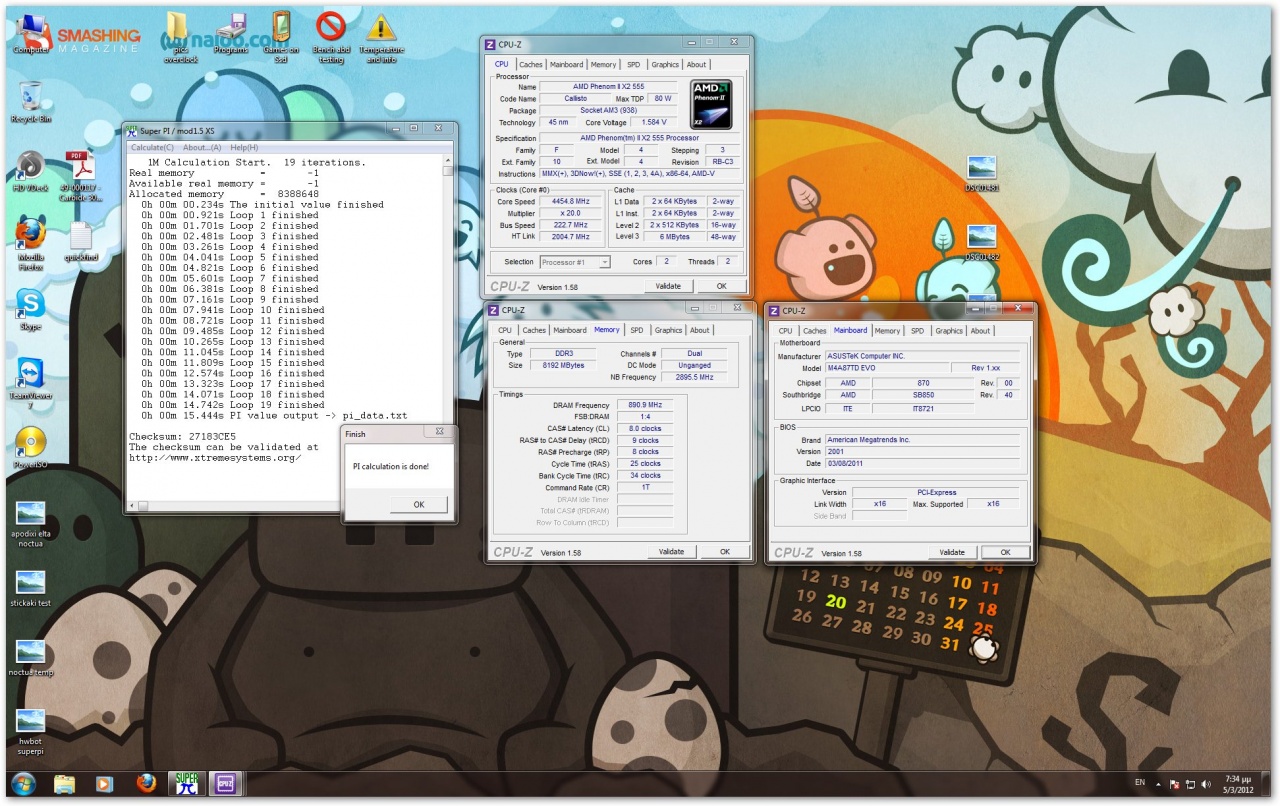Image resolution: width=1280 pixels, height=806 pixels.
Task: Click the Checksum: 27183CE5 line in Super PI
Action: 180,437
